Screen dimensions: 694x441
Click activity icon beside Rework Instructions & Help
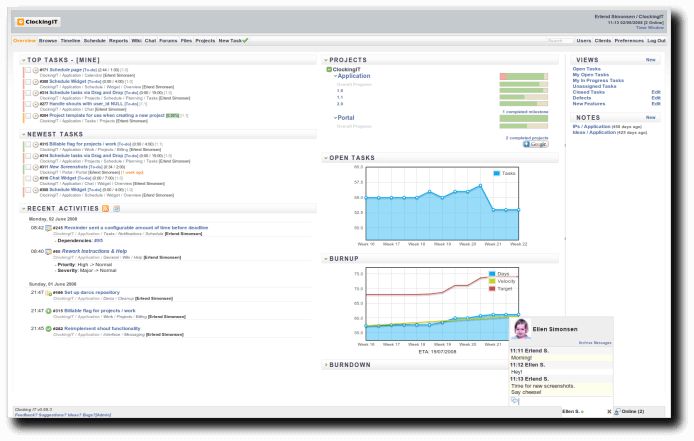pos(48,251)
